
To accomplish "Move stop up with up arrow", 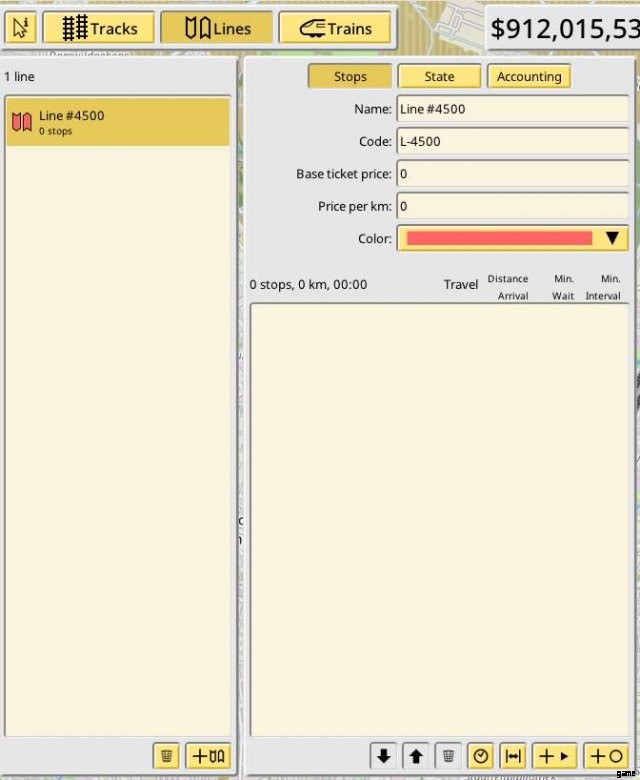I will [417, 756].
